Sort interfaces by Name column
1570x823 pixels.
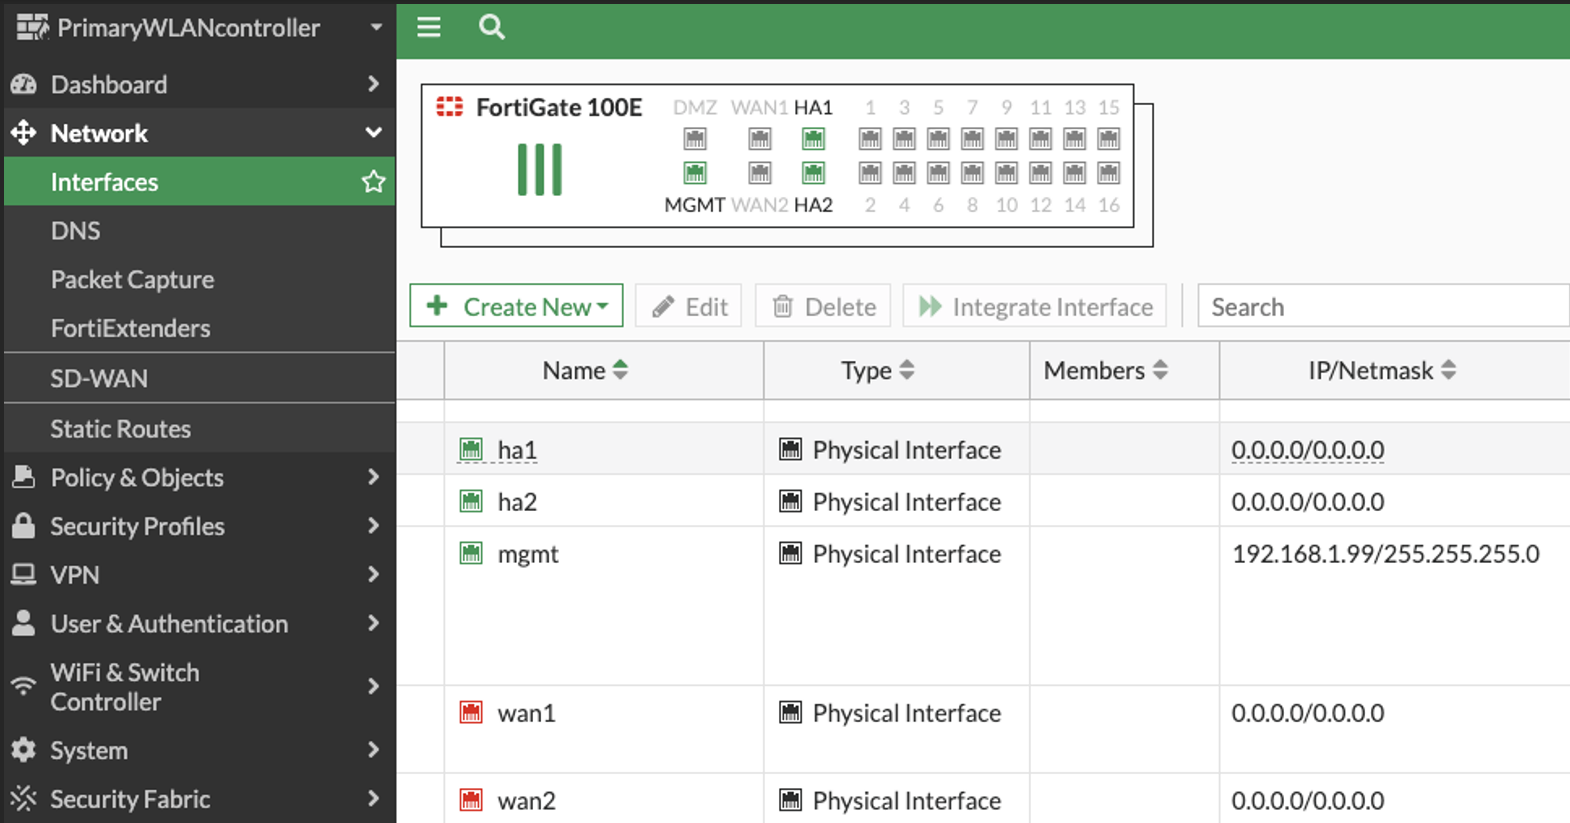585,371
